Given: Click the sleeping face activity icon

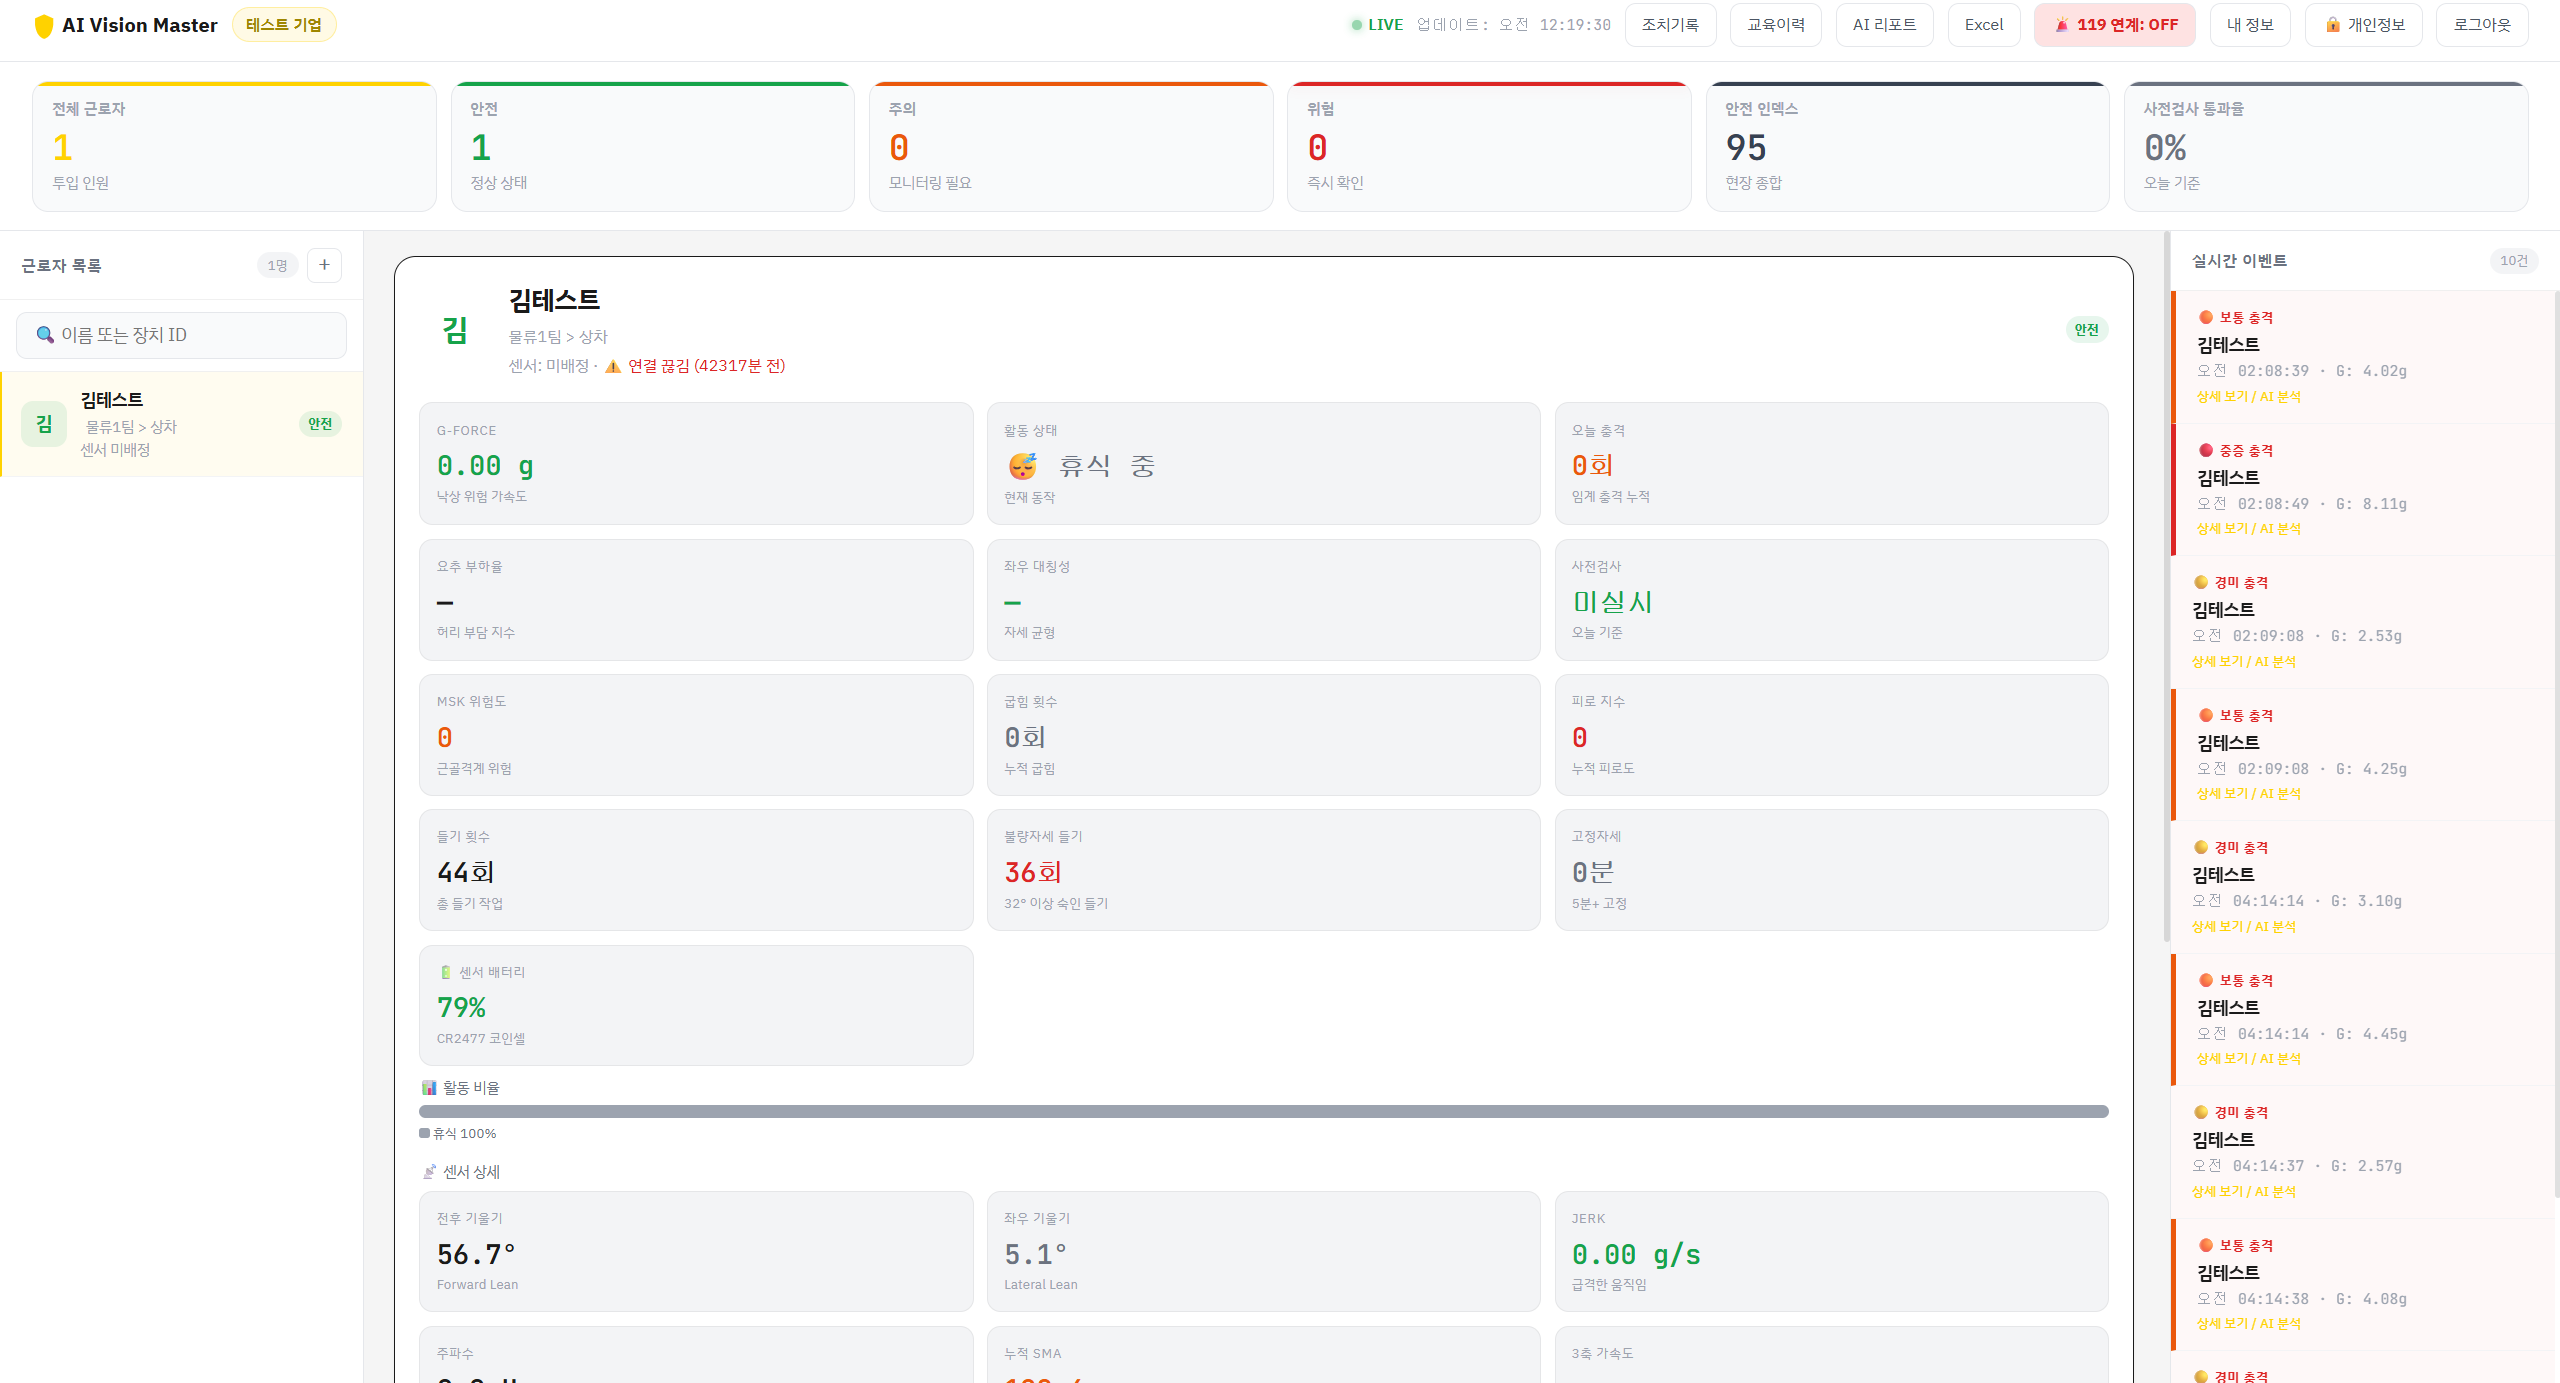Looking at the screenshot, I should [x=1022, y=466].
